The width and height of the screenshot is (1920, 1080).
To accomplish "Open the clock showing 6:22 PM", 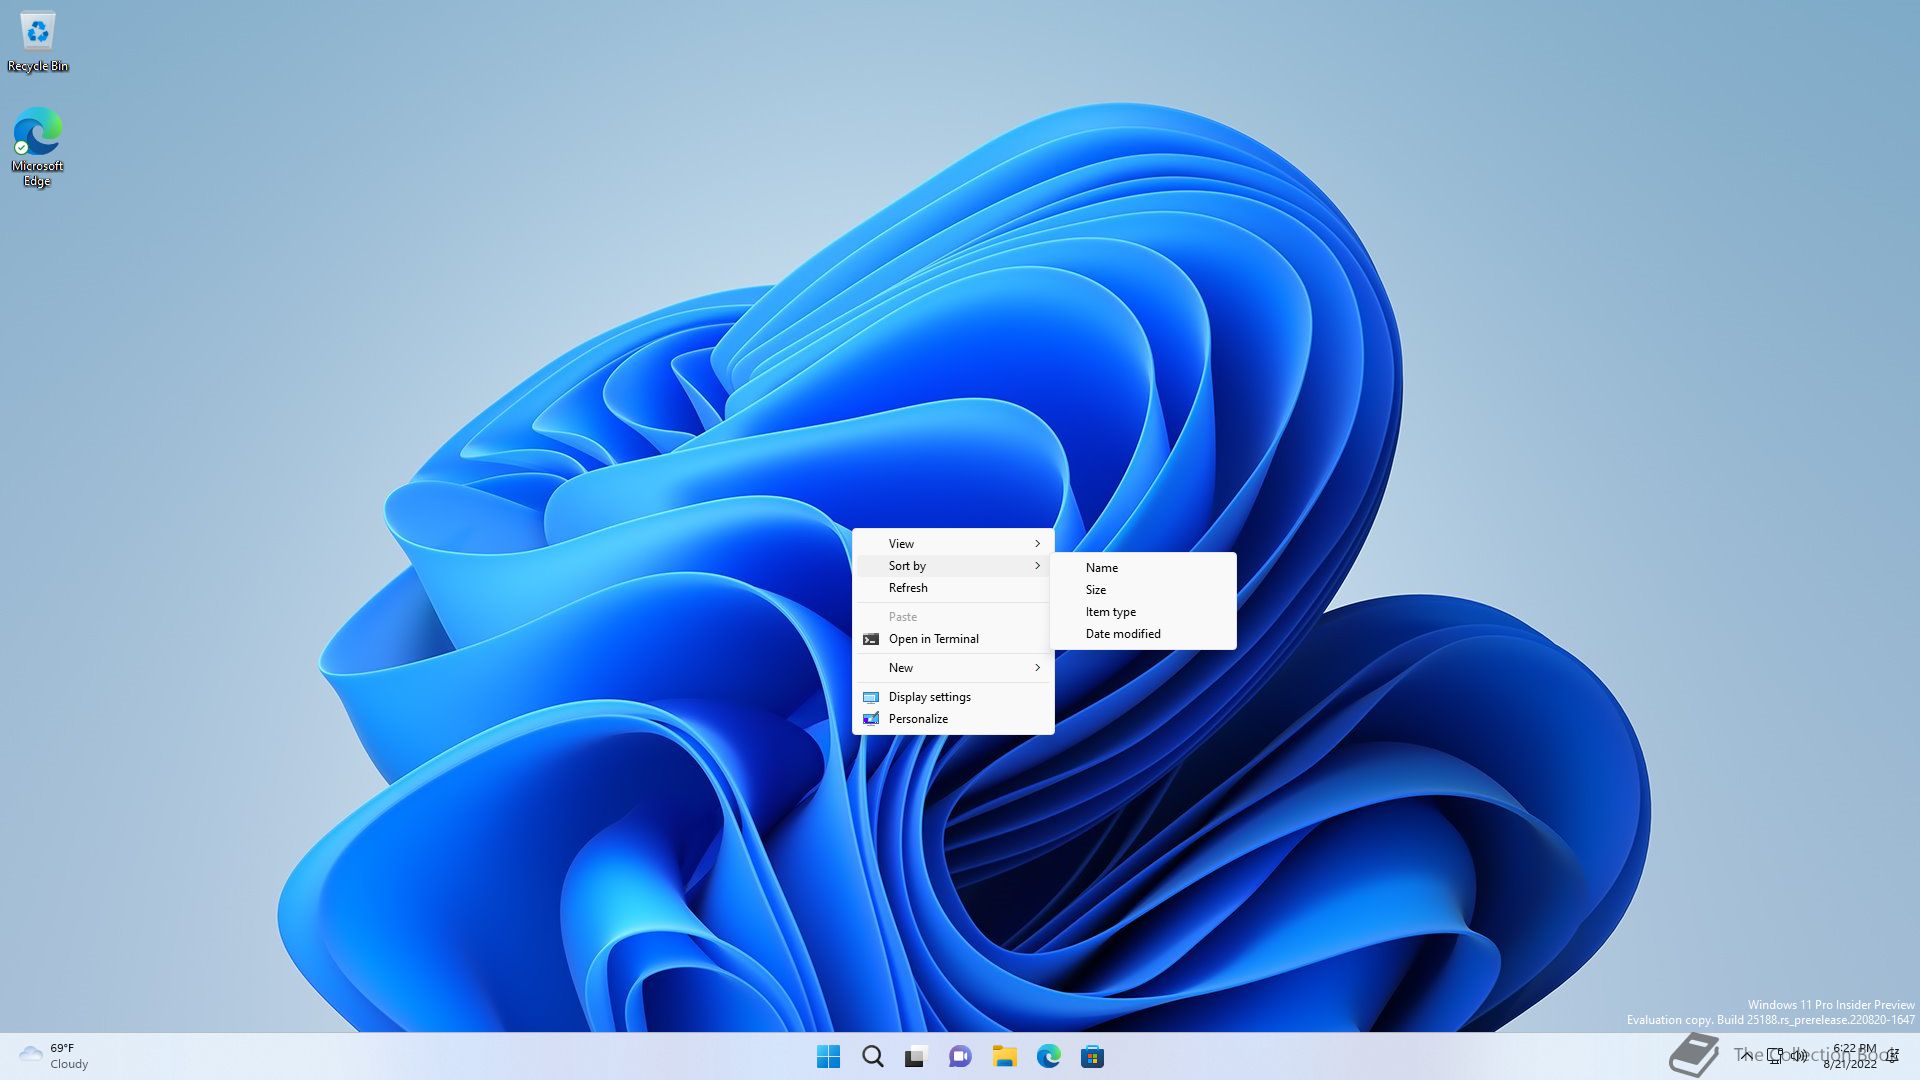I will [1851, 1056].
